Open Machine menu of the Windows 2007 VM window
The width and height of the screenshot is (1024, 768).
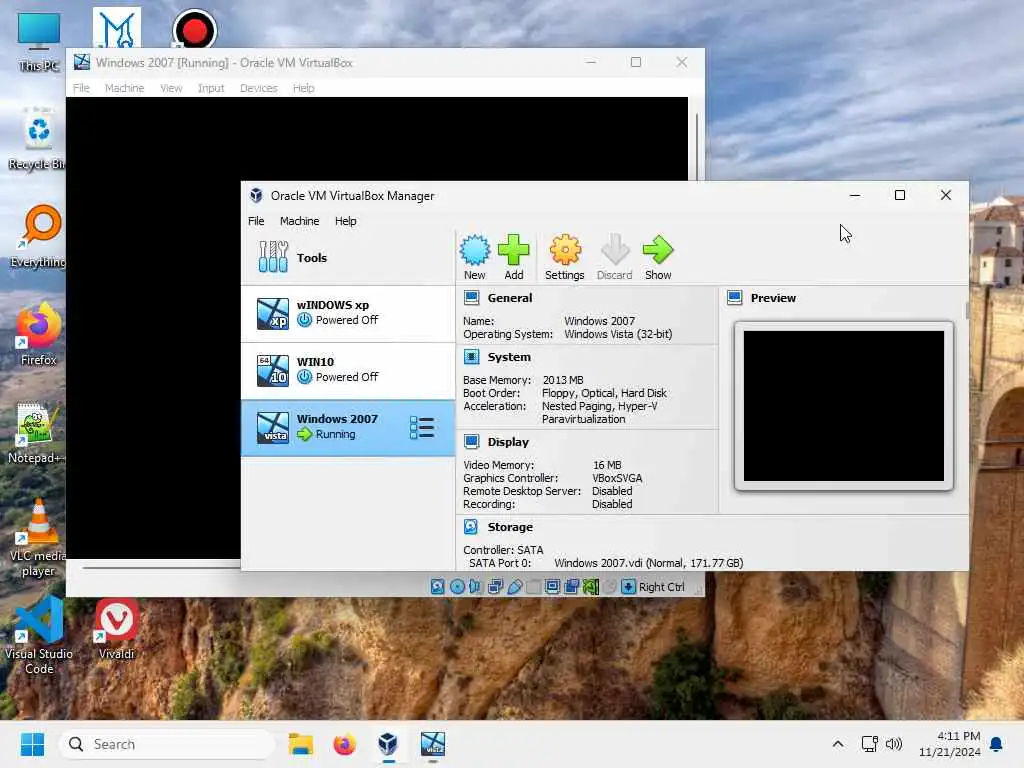124,88
